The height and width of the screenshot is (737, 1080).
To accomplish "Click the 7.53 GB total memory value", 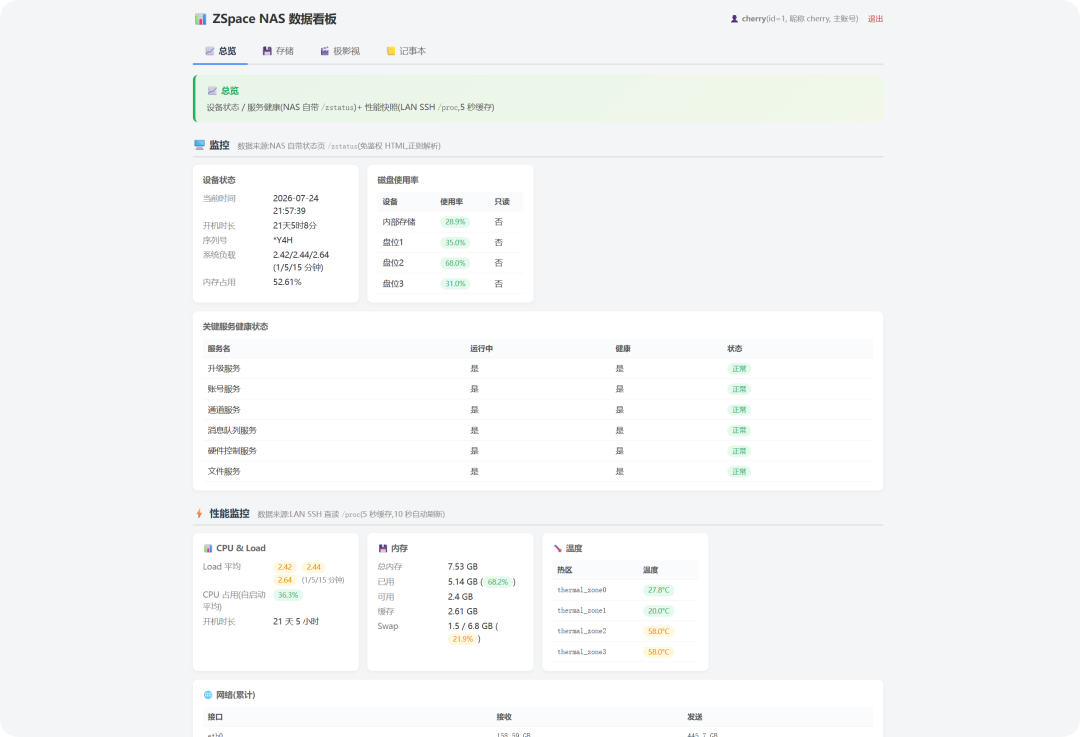I will [463, 567].
